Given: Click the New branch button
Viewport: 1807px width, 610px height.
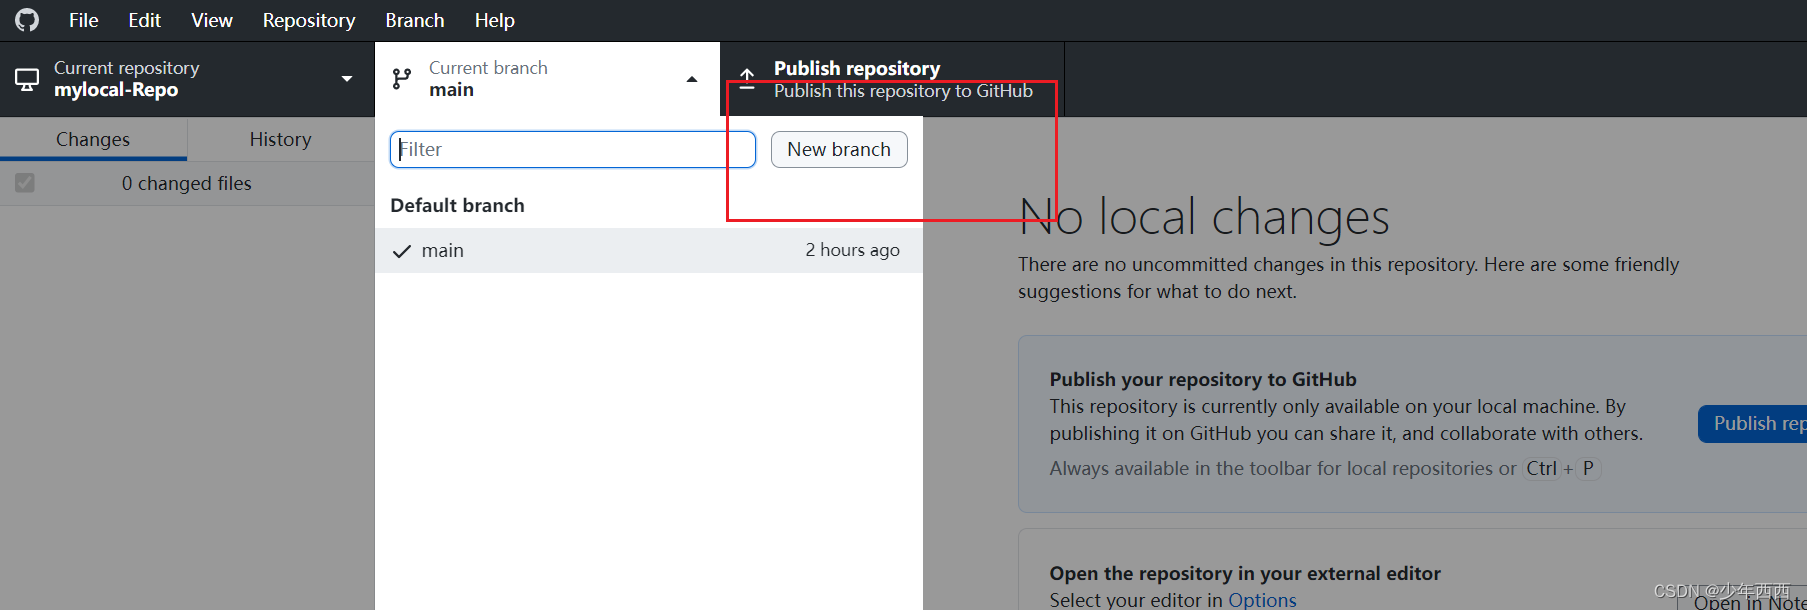Looking at the screenshot, I should pos(839,149).
